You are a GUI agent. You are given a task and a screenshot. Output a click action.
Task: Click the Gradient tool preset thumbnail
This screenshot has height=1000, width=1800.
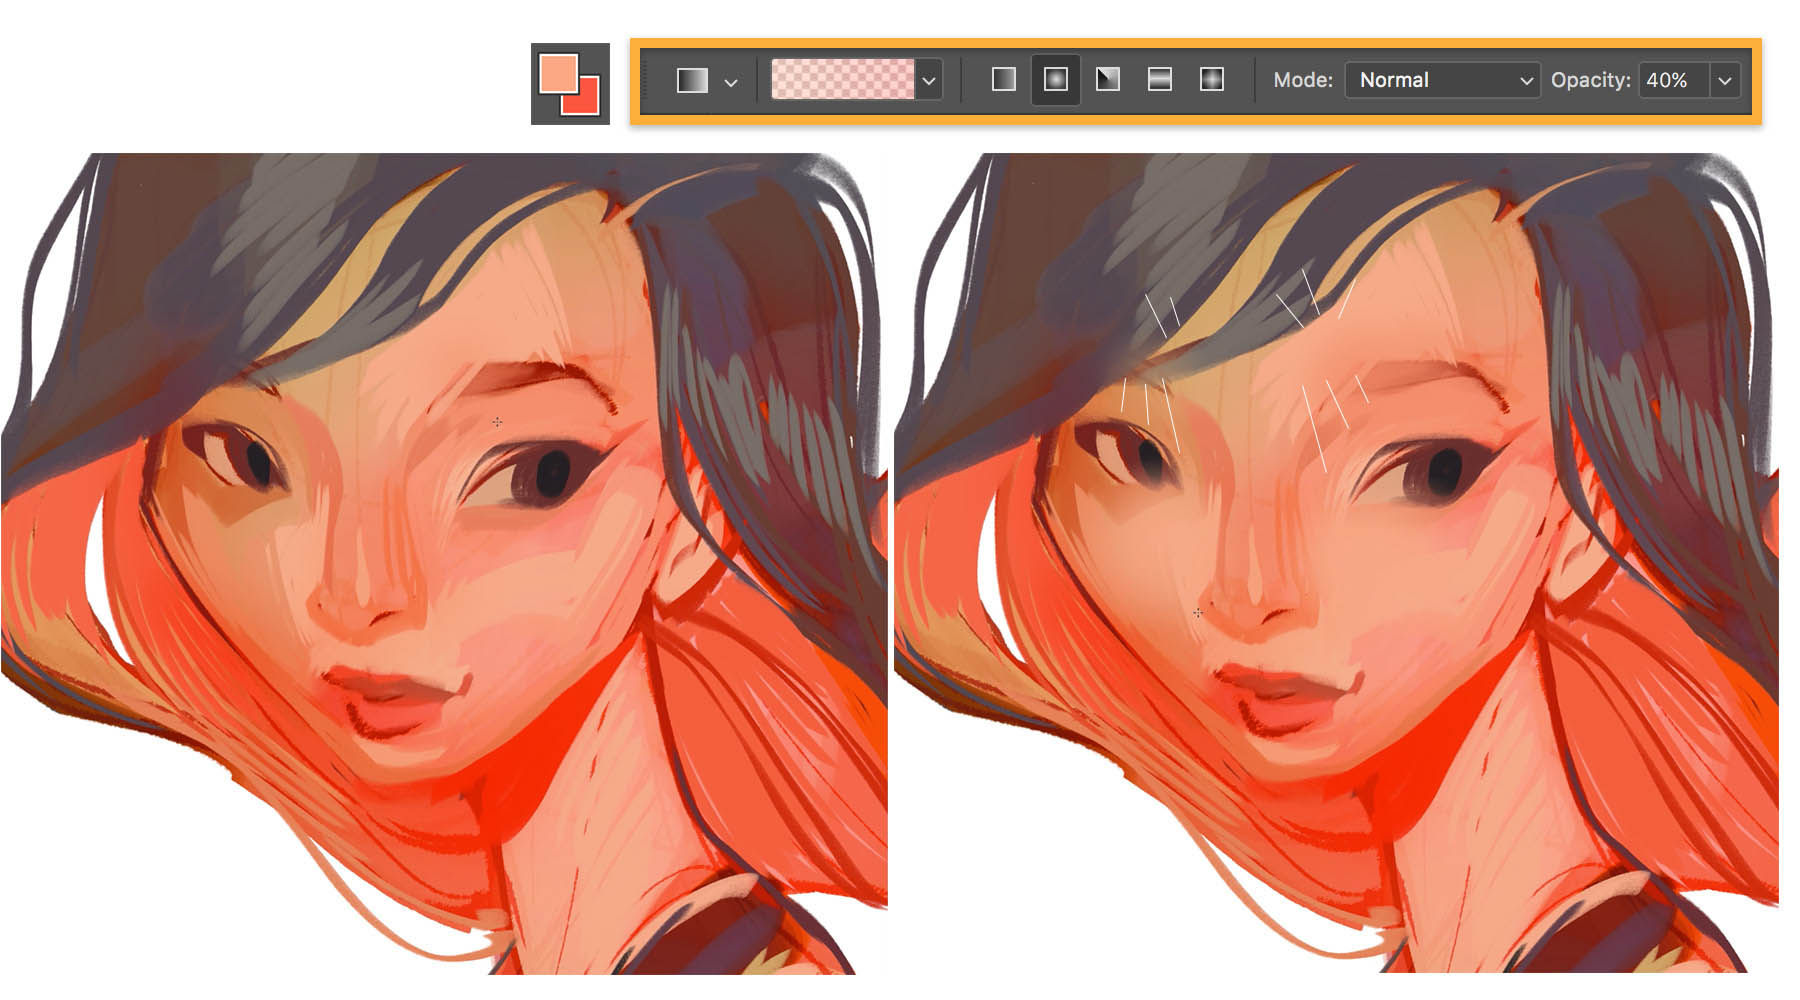tap(694, 81)
